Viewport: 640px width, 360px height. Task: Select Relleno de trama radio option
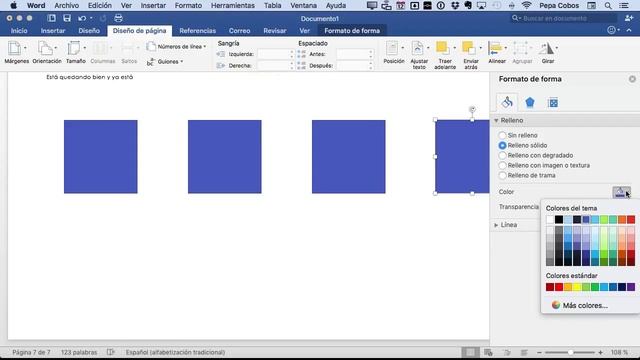coord(502,175)
